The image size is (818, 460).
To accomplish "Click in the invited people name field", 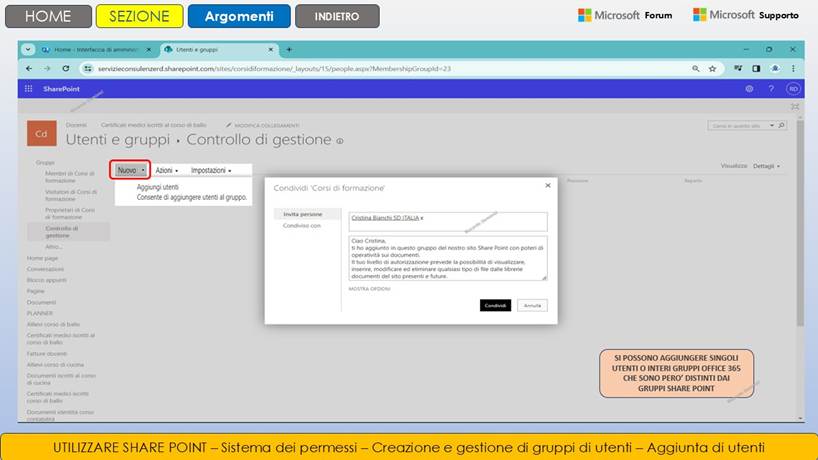I will point(448,222).
